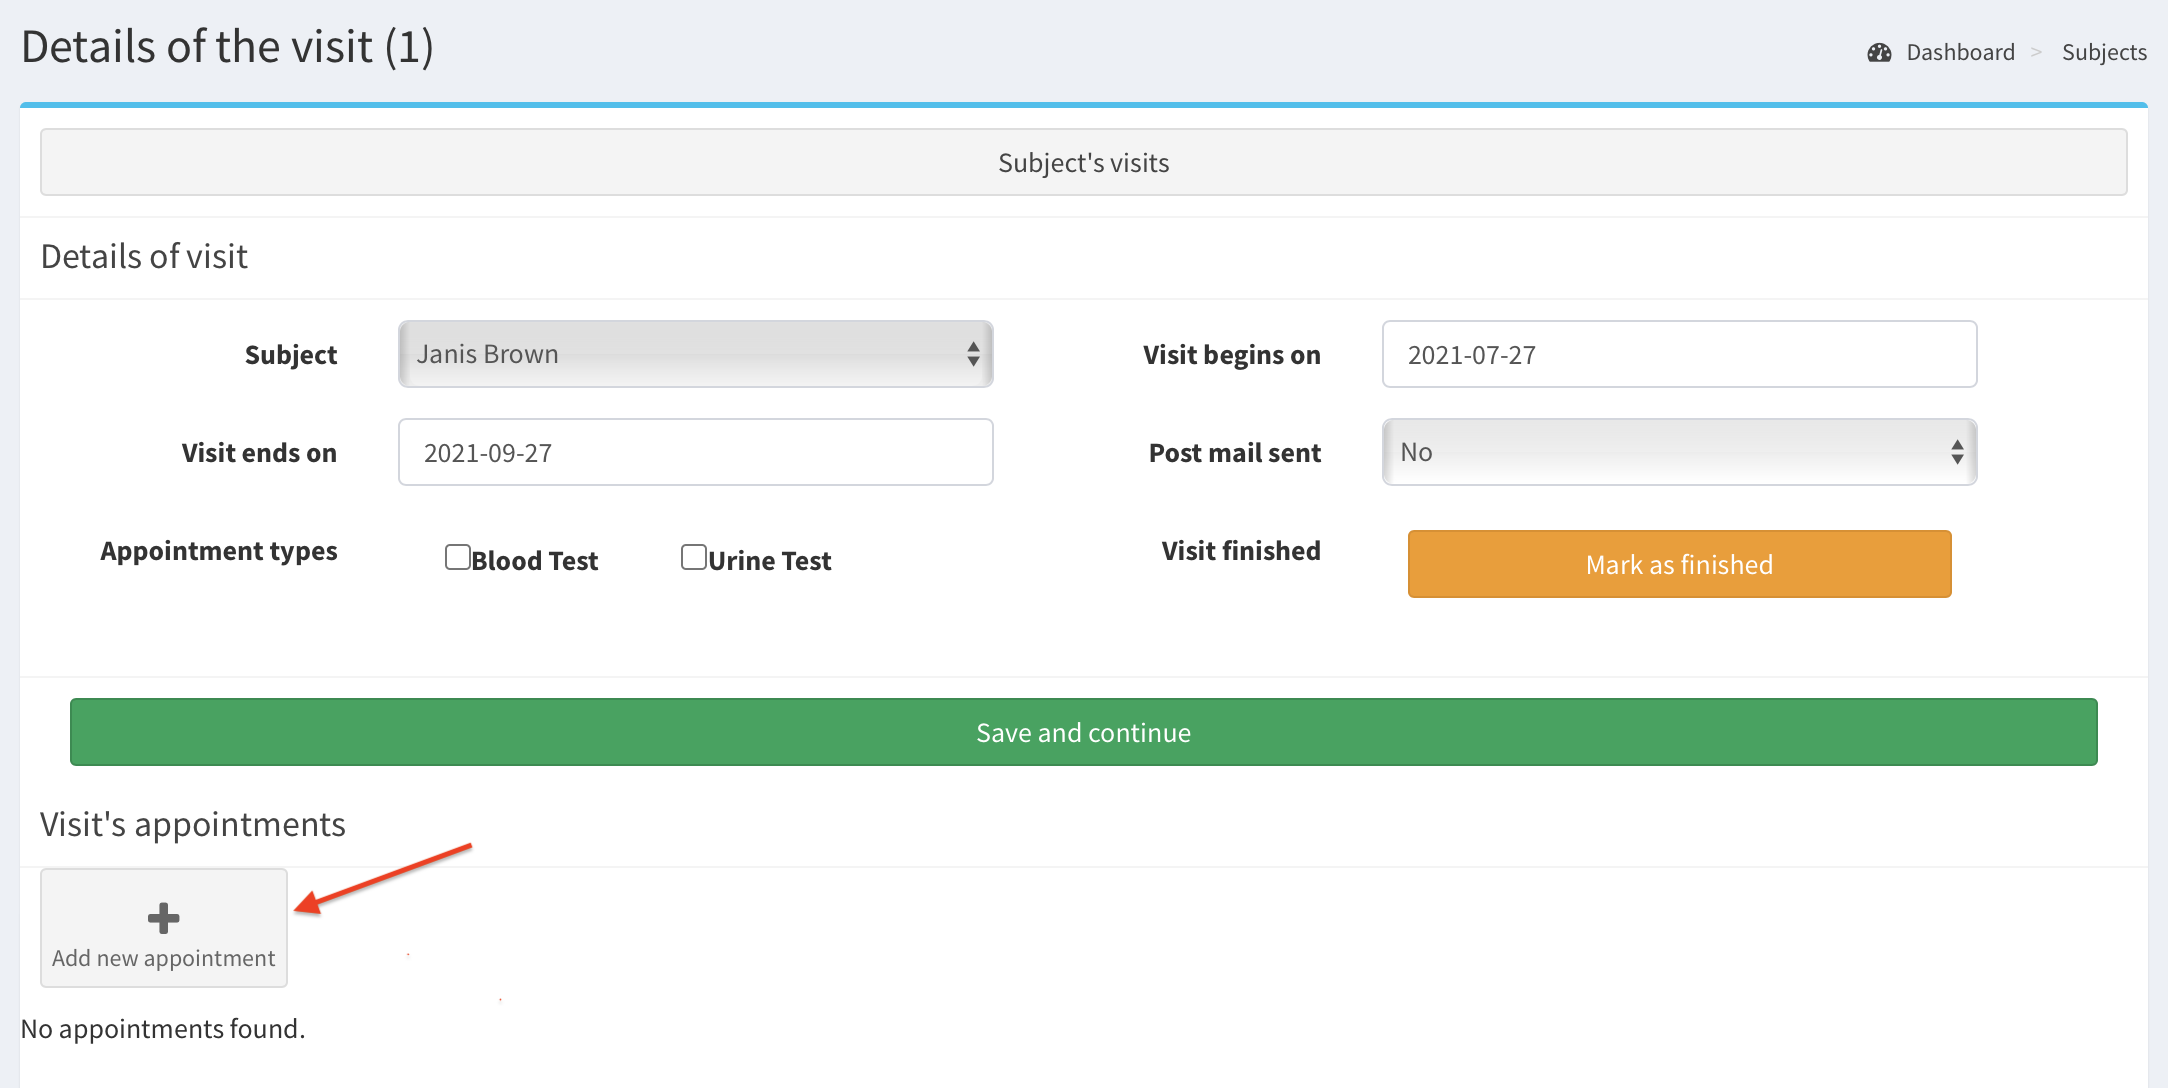
Task: Click the 'Visit begins on' field label
Action: [1231, 355]
